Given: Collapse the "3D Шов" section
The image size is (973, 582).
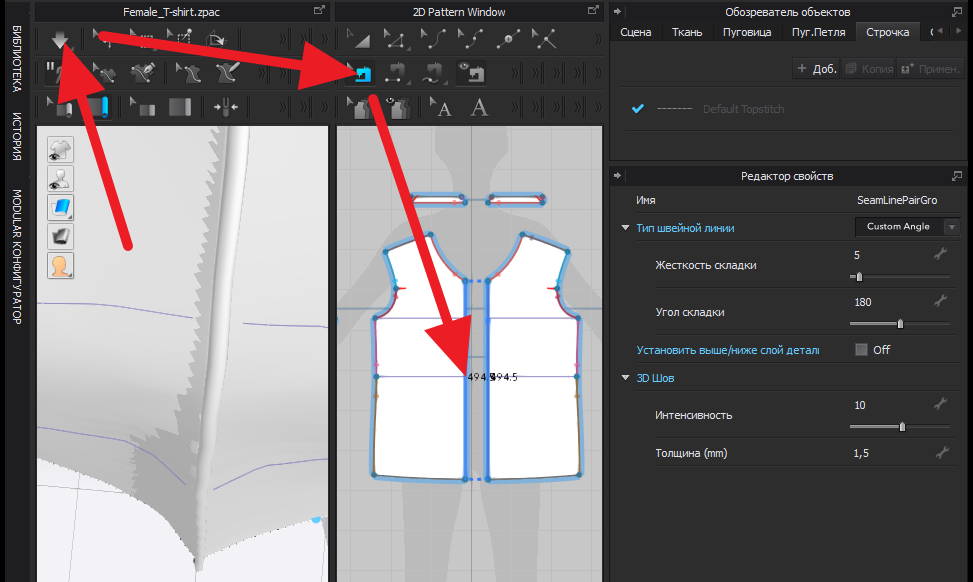Looking at the screenshot, I should click(x=625, y=378).
